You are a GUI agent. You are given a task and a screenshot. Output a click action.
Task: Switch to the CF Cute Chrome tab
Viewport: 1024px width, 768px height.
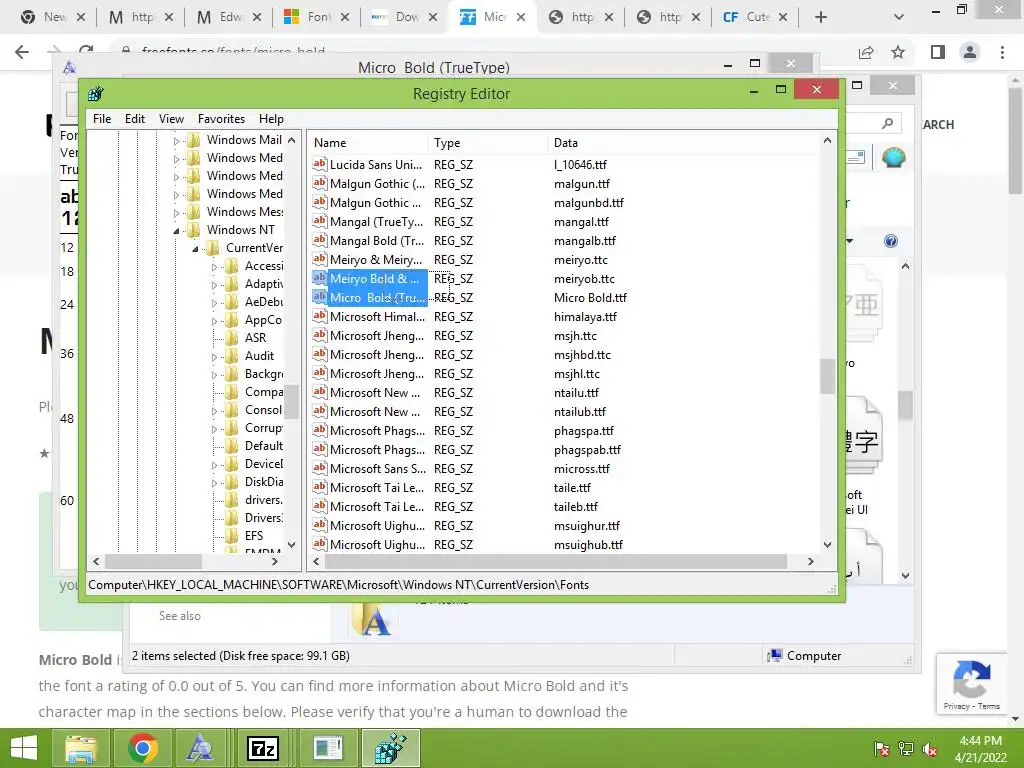point(756,17)
